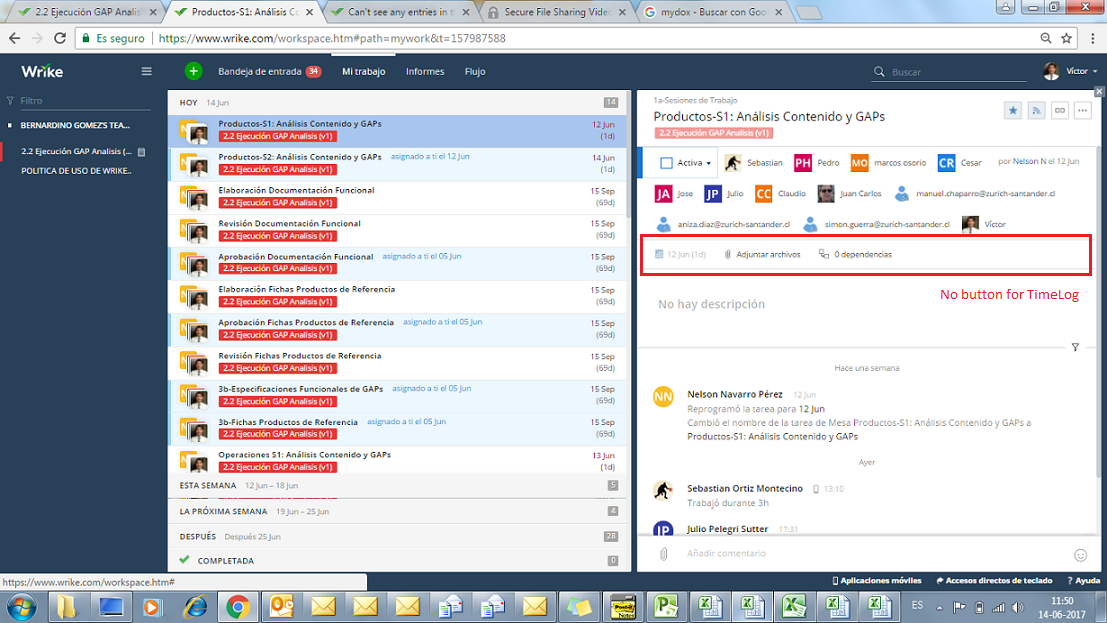Copy task permalink with the link icon
The height and width of the screenshot is (623, 1107).
point(1060,110)
